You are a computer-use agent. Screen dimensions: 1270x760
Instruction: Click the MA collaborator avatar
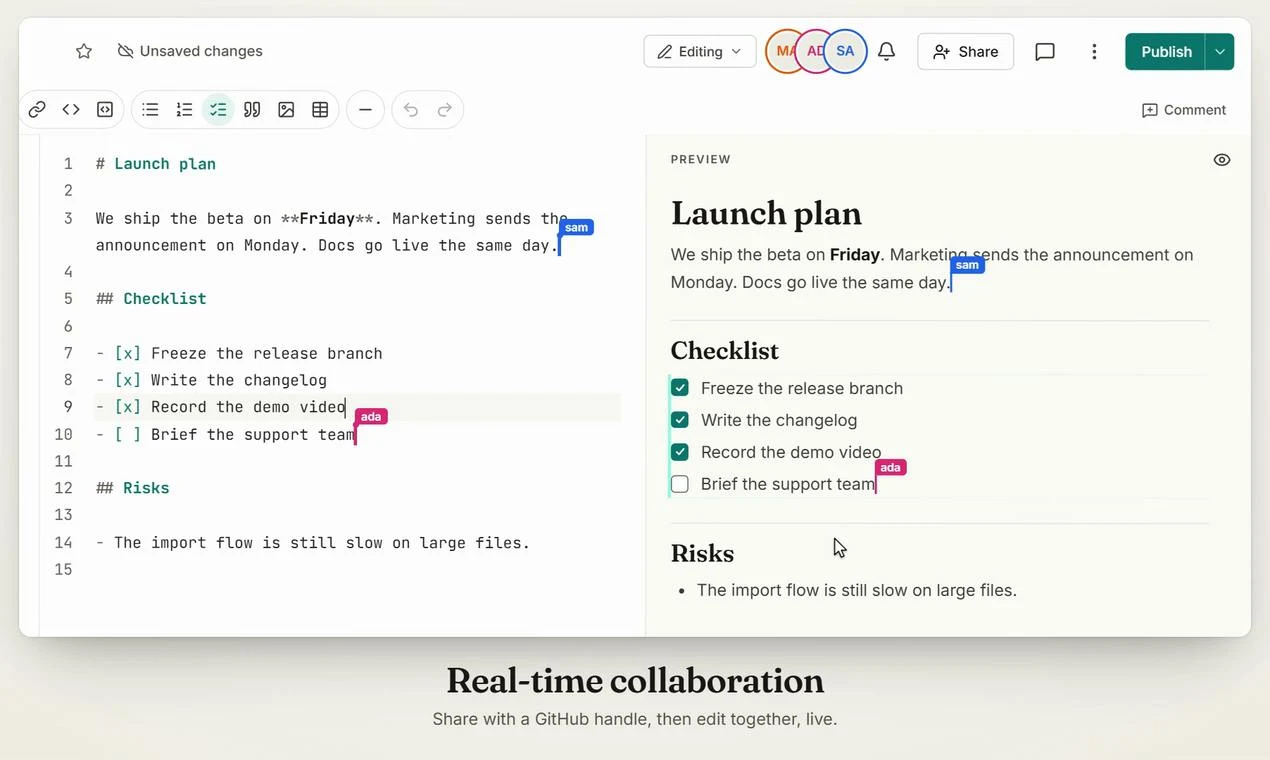click(x=784, y=51)
